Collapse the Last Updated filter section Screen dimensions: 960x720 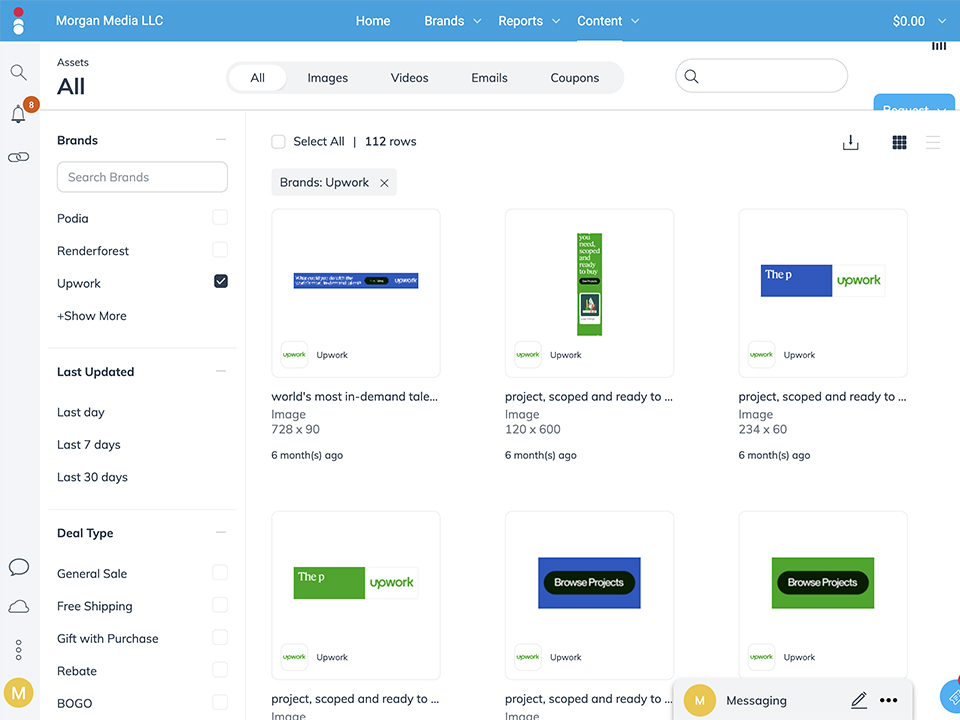[x=221, y=372]
